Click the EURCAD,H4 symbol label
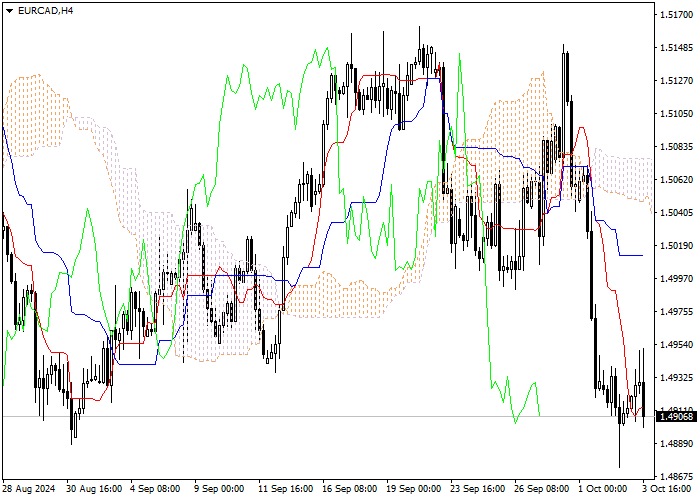This screenshot has height=500, width=700. pyautogui.click(x=46, y=11)
